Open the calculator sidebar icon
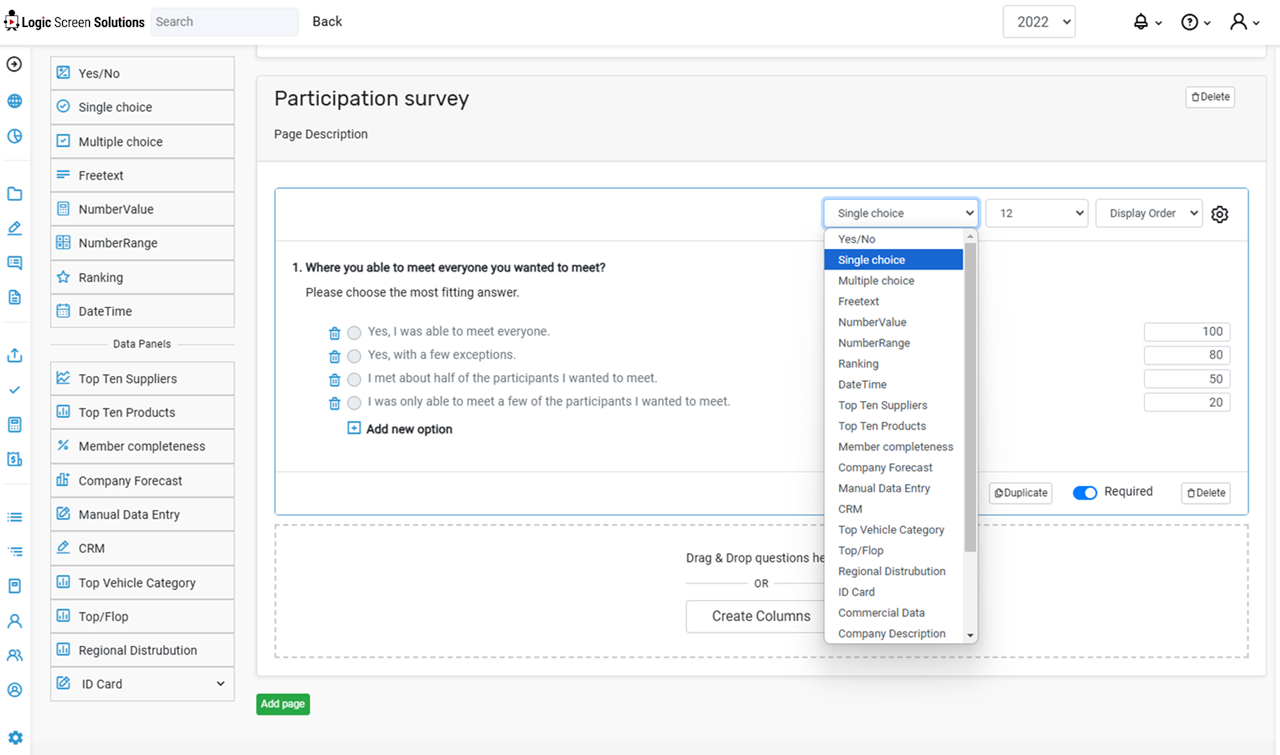The height and width of the screenshot is (755, 1280). pos(14,425)
